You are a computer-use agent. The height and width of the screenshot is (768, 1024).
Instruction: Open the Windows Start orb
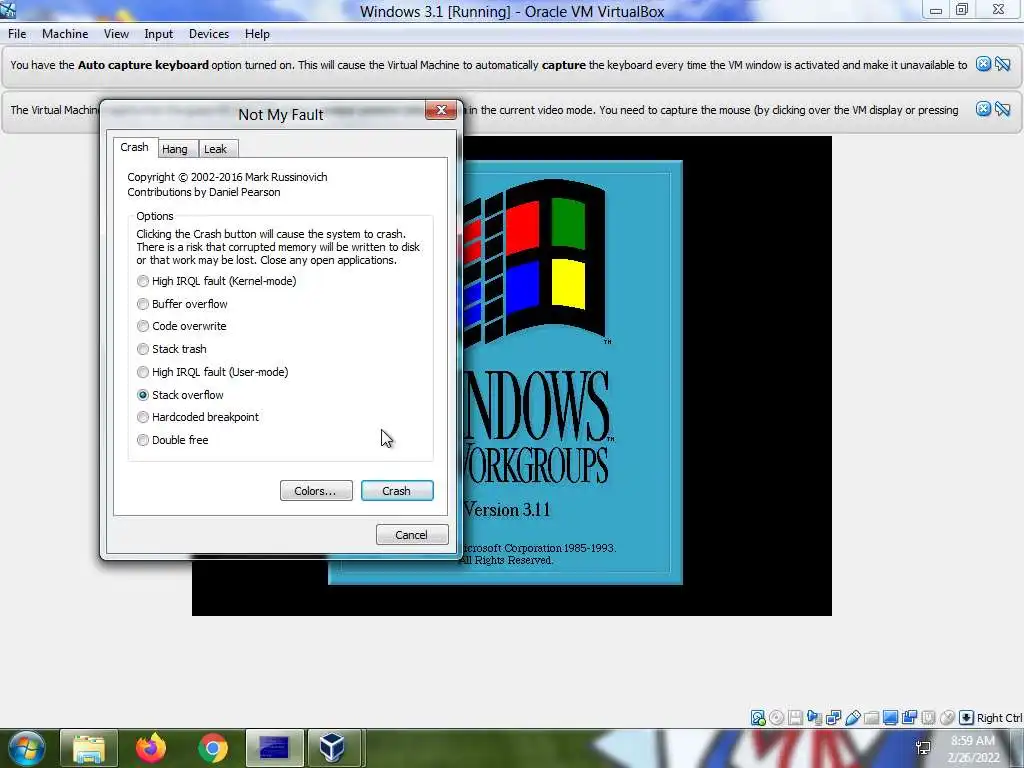click(27, 748)
